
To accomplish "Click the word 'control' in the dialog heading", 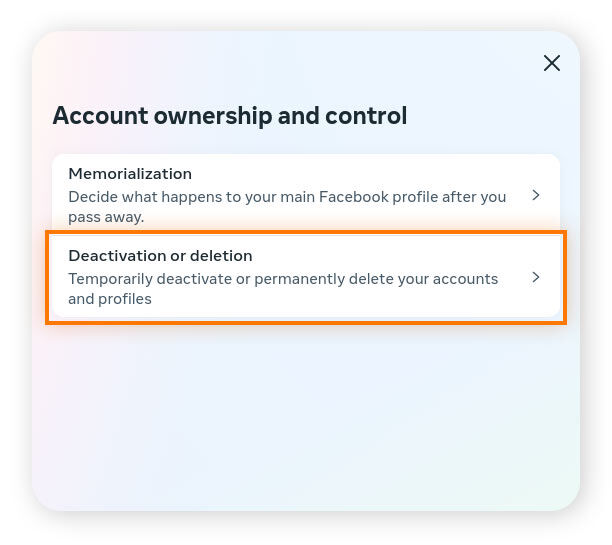I will click(366, 116).
